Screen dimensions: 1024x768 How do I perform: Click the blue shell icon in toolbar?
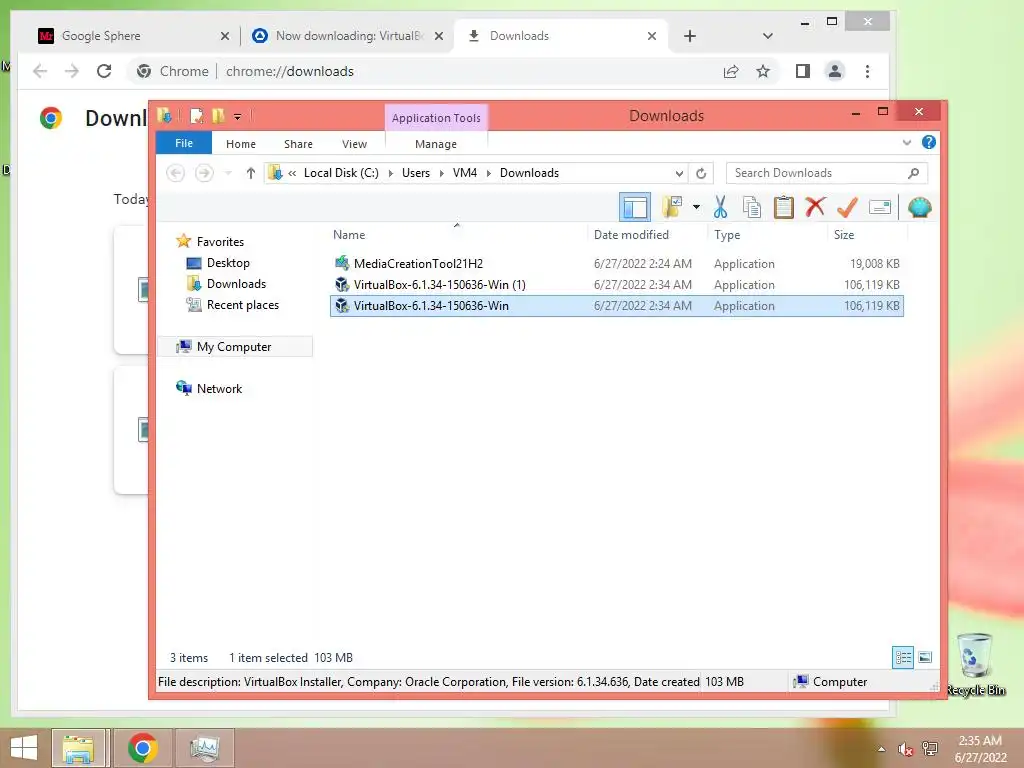coord(920,208)
